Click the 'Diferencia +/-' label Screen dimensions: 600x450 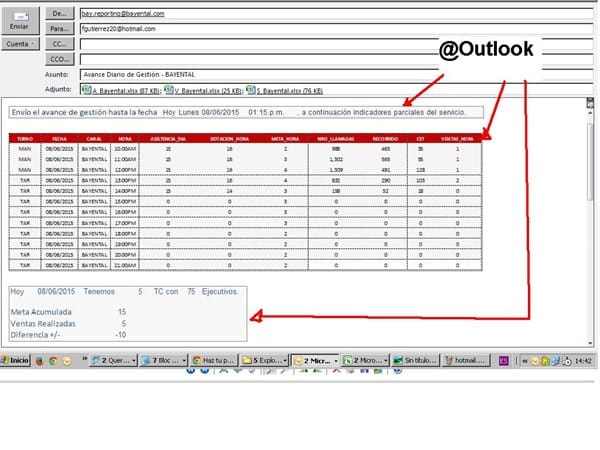35,335
